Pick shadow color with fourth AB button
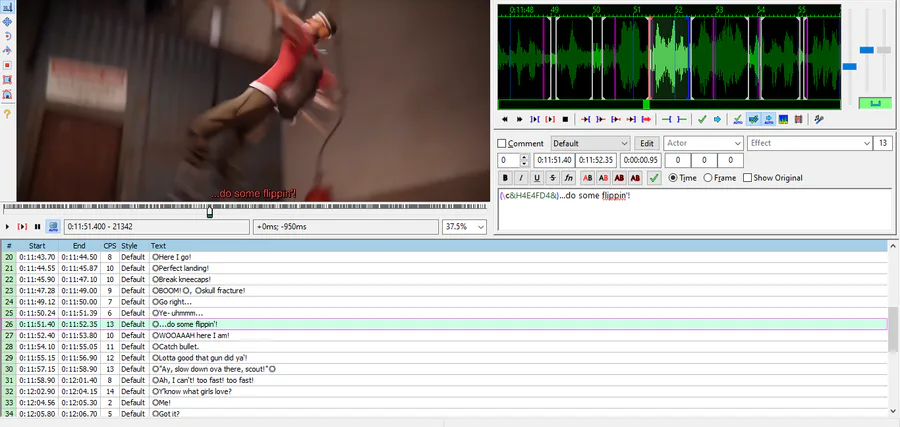900x427 pixels. 635,178
